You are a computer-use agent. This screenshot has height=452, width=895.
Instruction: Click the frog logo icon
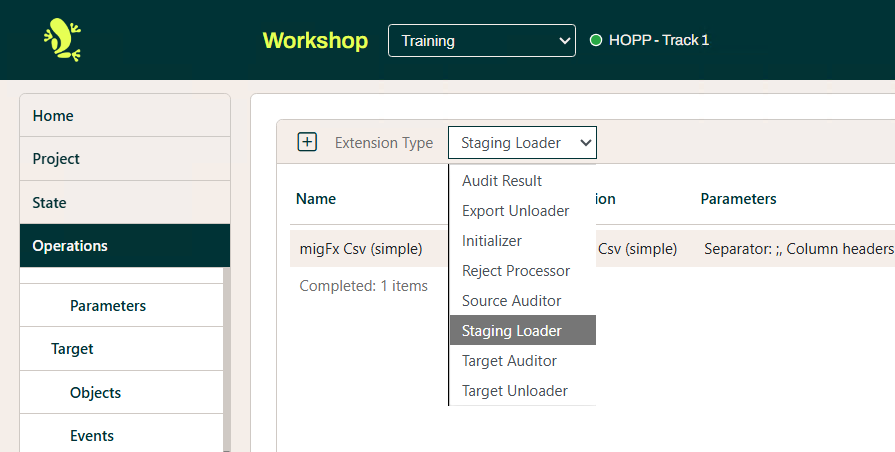point(62,39)
